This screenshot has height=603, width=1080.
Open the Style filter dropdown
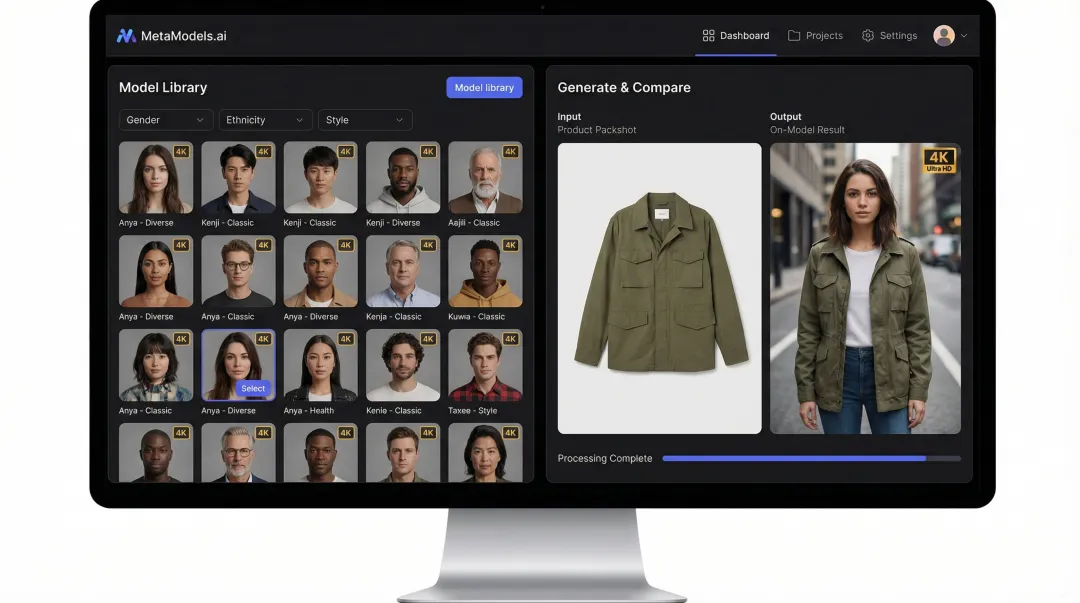(365, 119)
